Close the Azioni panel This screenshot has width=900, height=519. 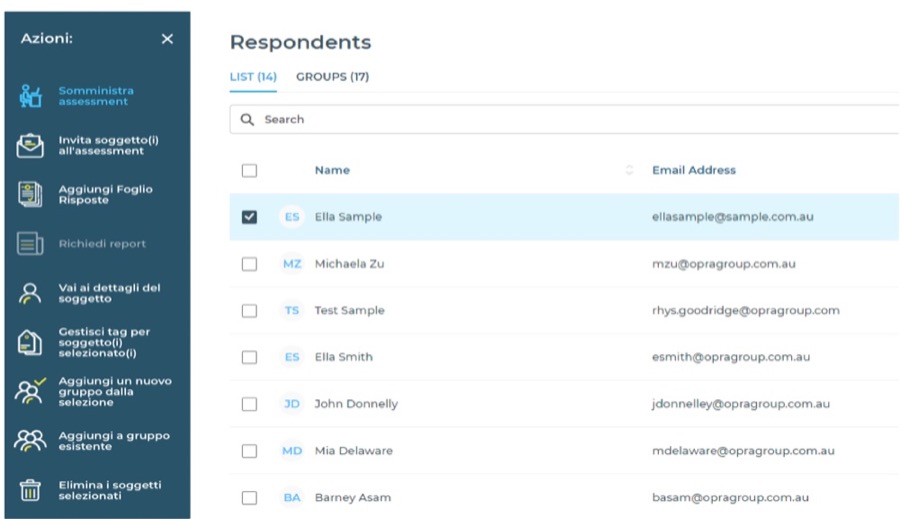click(x=167, y=38)
